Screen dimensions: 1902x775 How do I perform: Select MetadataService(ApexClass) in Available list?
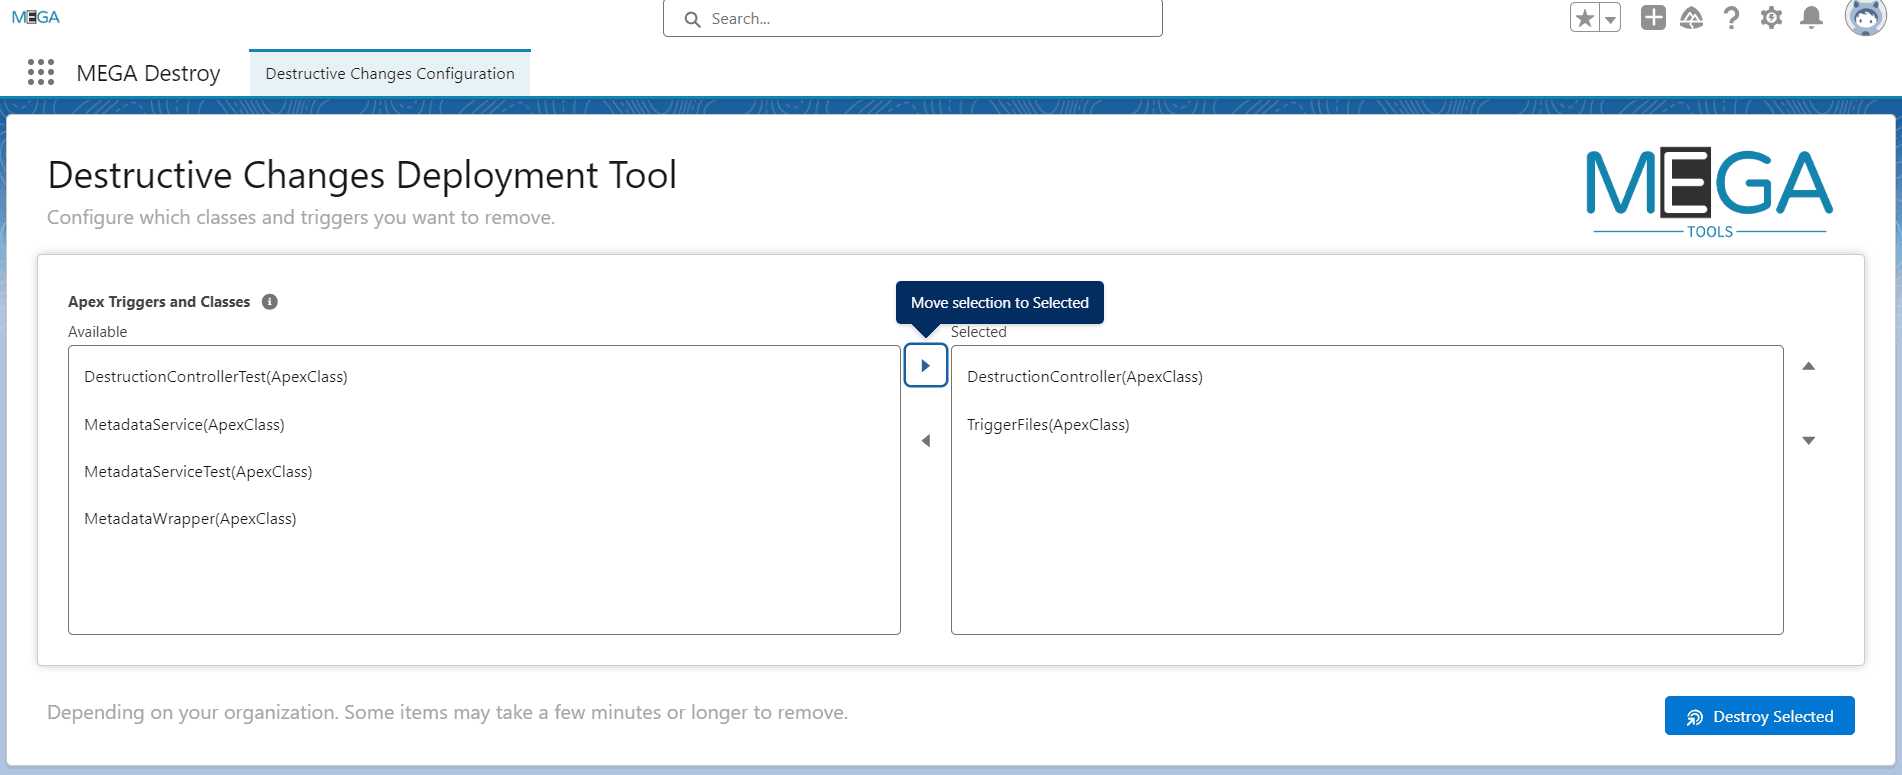484,425
